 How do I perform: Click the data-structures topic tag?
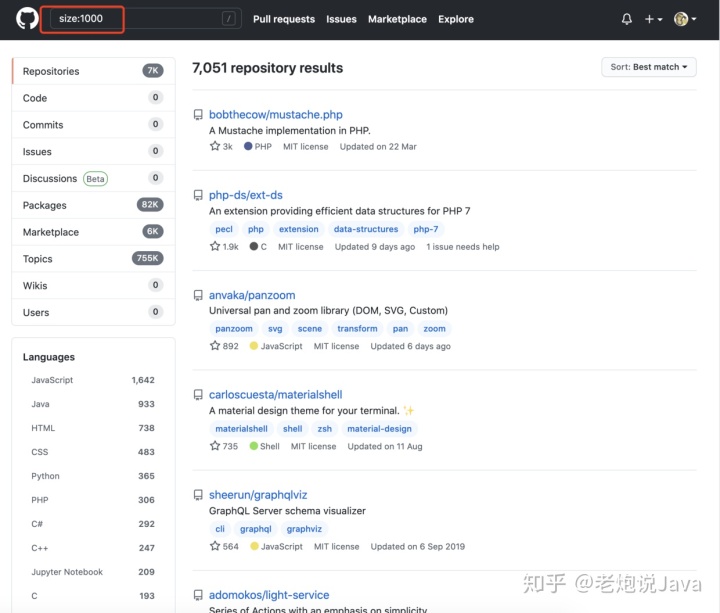click(366, 229)
